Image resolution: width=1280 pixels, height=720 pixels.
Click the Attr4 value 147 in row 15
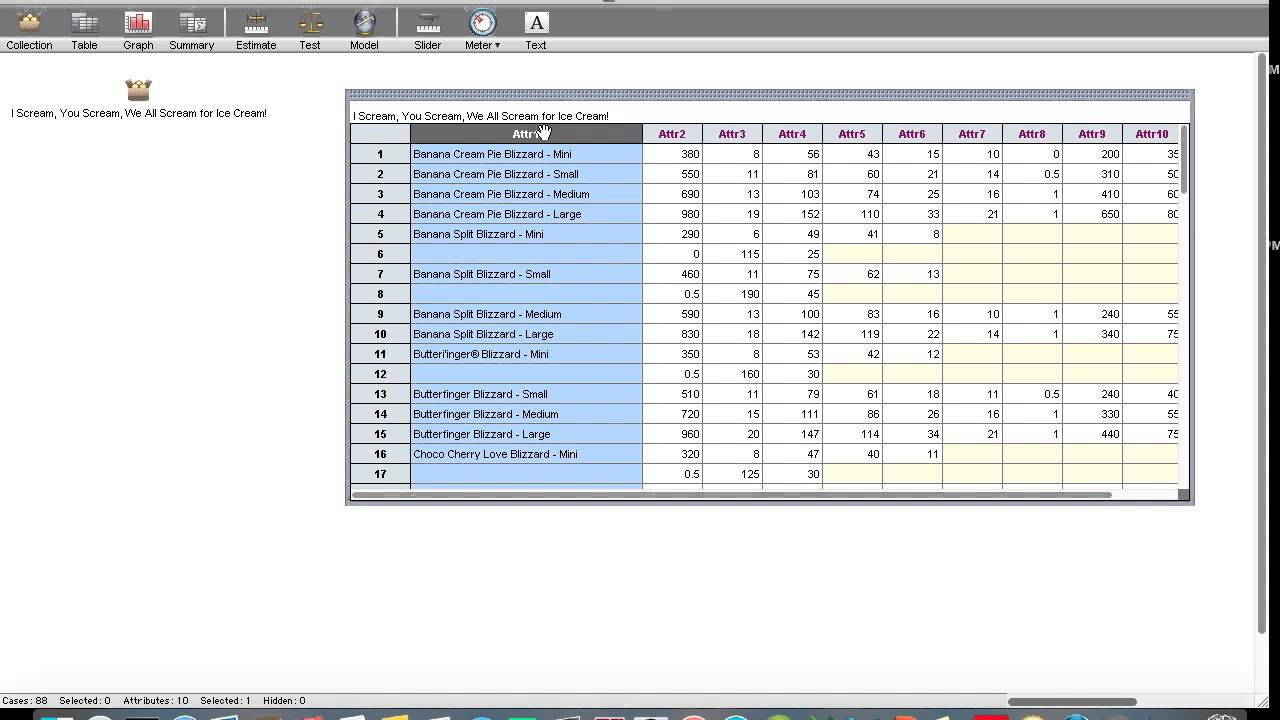tap(792, 434)
